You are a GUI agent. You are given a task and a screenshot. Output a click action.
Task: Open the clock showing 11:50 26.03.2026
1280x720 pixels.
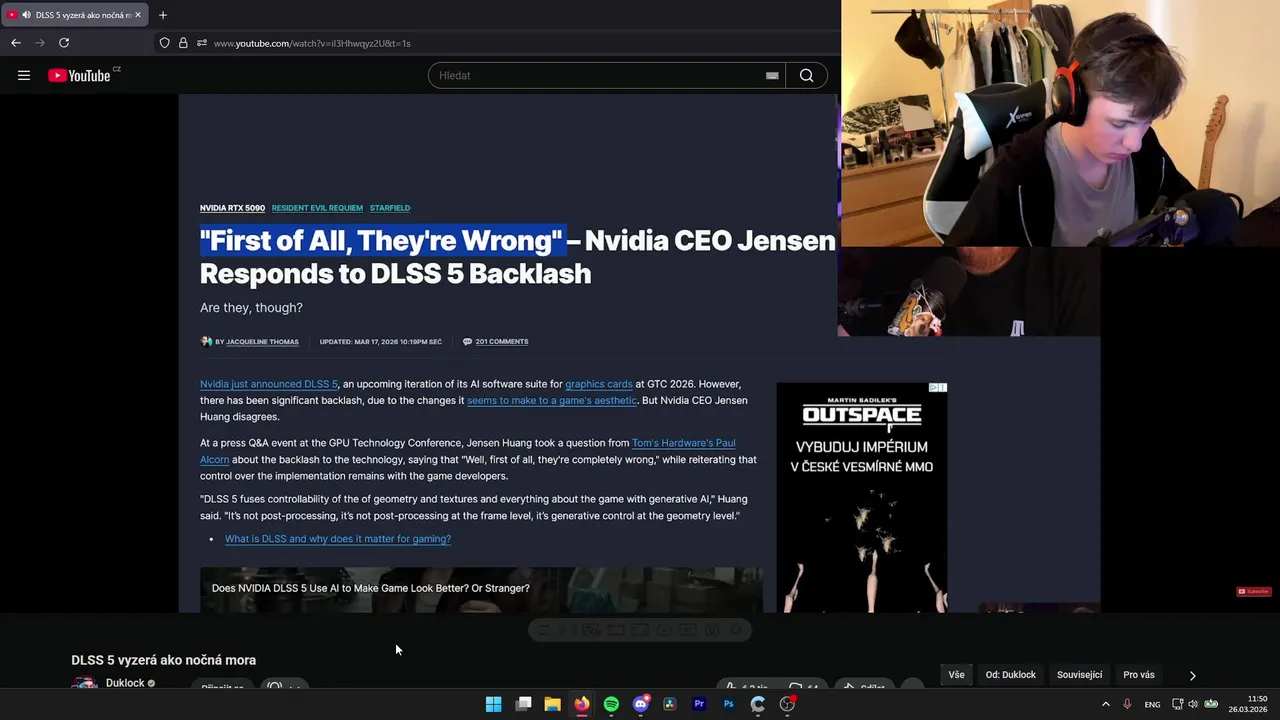[x=1248, y=704]
